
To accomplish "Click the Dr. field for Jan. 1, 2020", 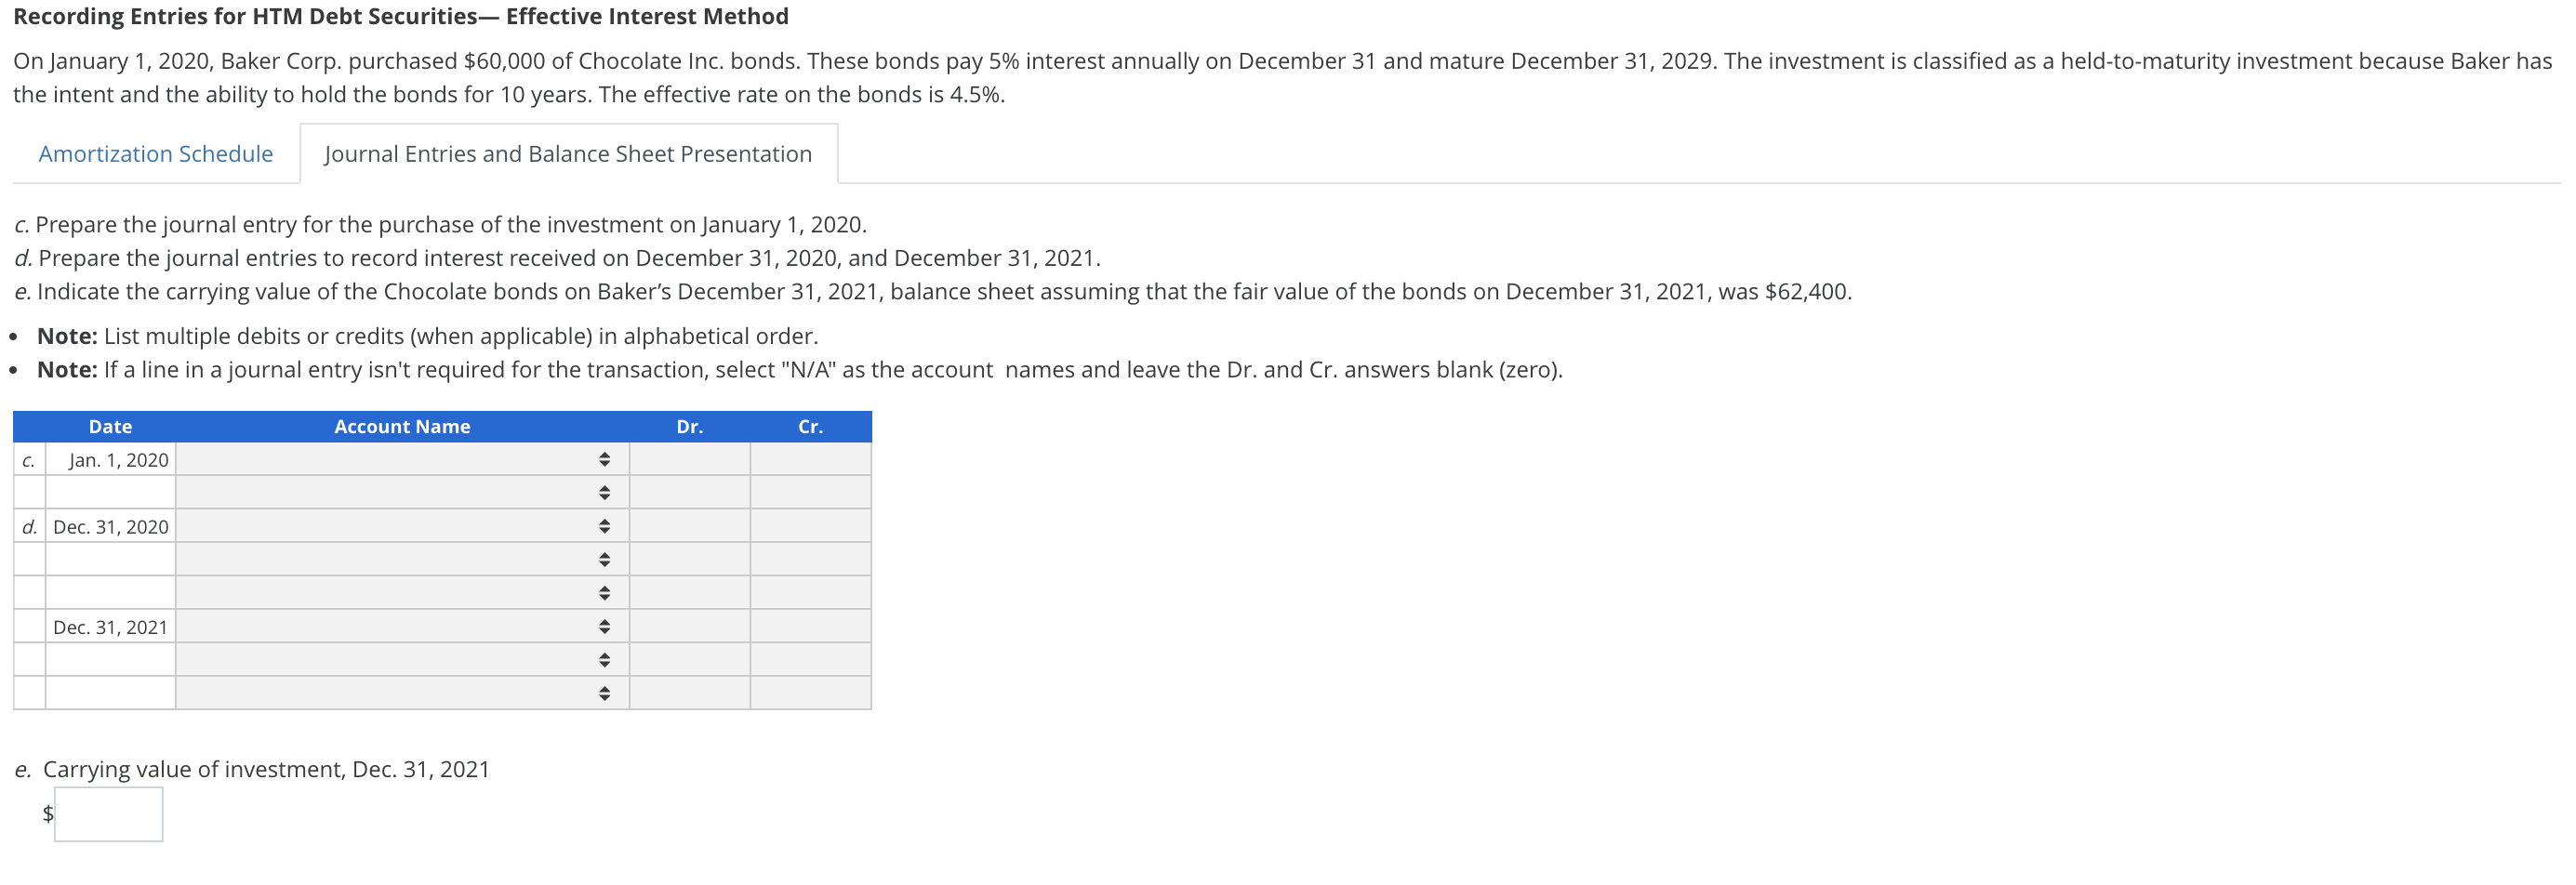I will click(690, 459).
